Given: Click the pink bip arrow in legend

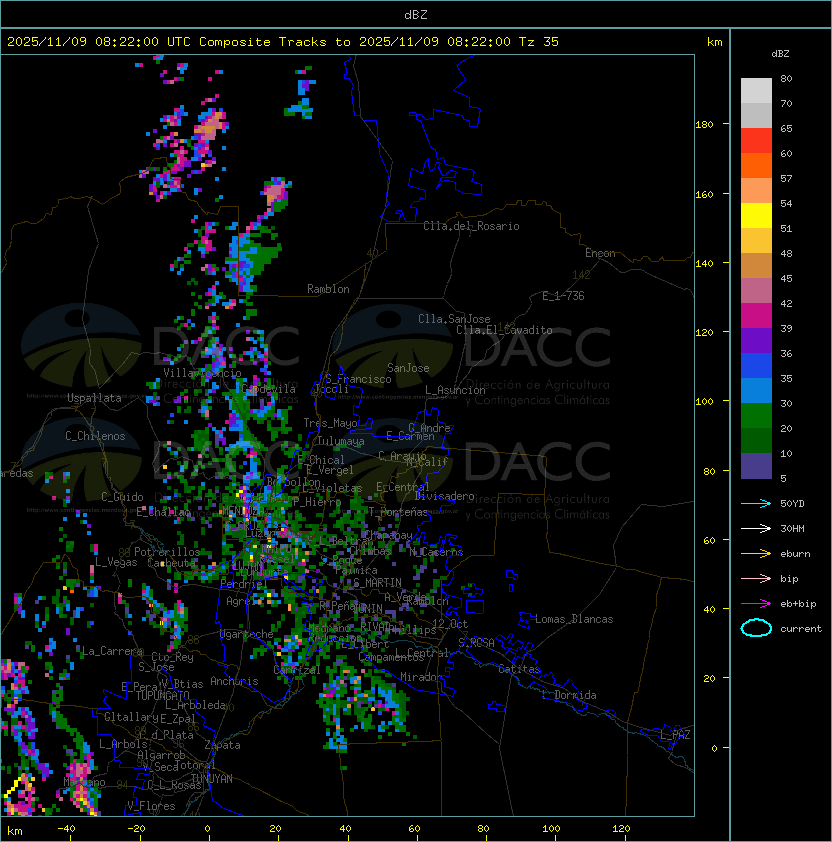Looking at the screenshot, I should pyautogui.click(x=756, y=578).
